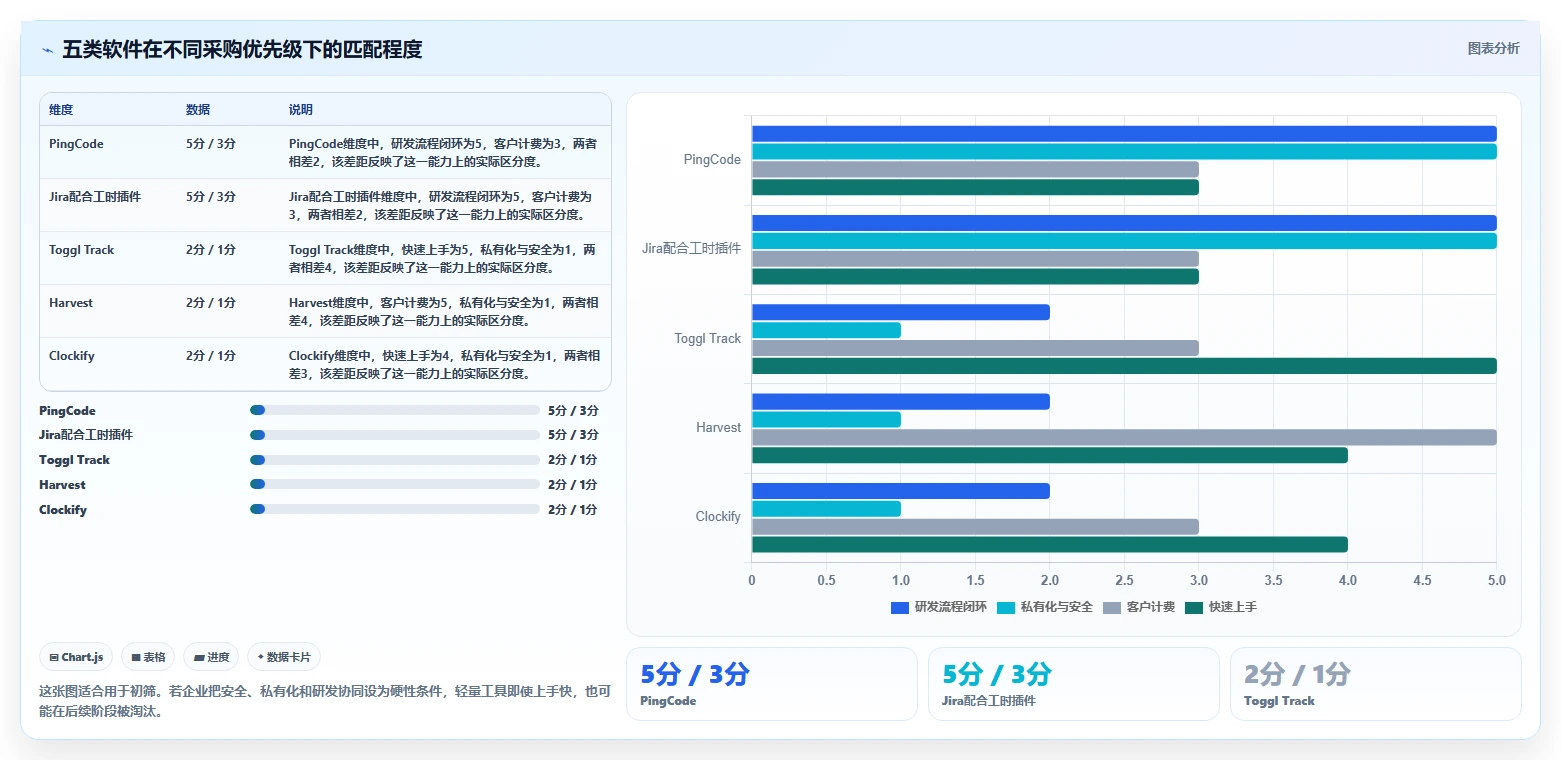Select the Toggl Track table row name

click(82, 250)
